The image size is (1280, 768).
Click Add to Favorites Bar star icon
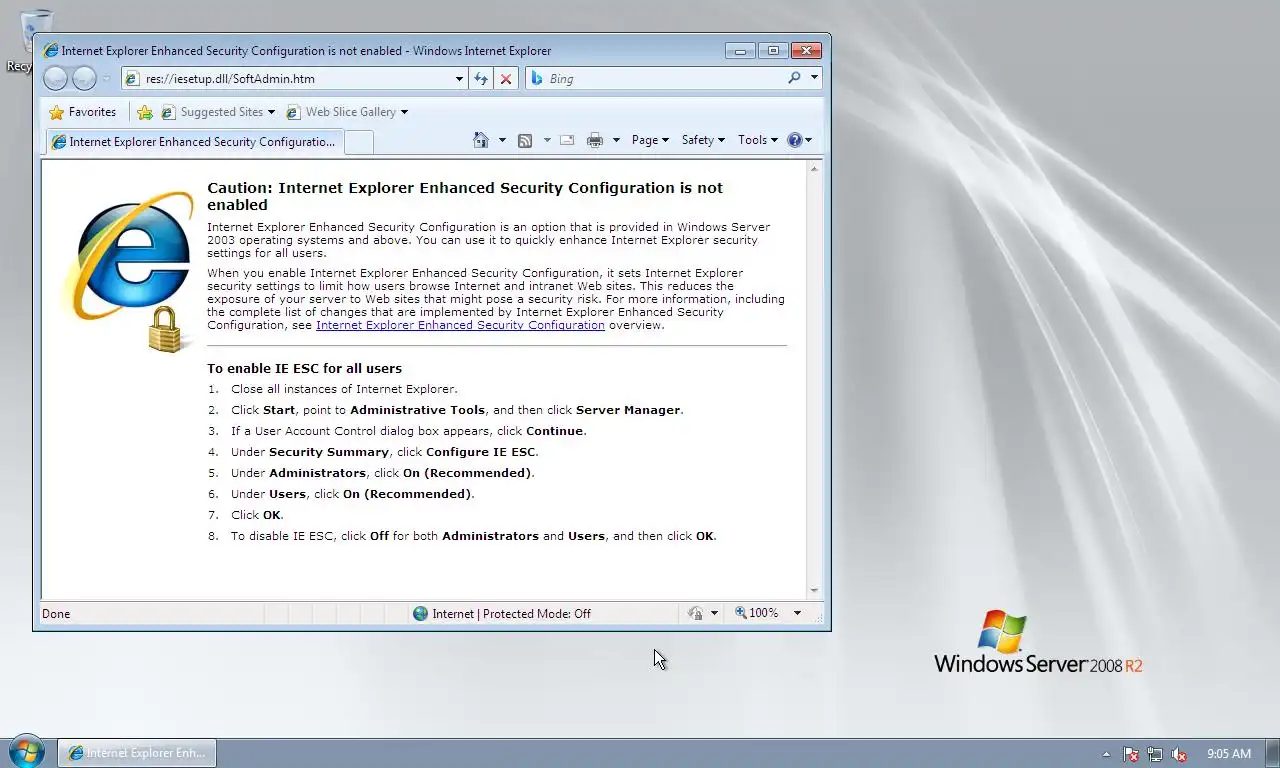145,112
